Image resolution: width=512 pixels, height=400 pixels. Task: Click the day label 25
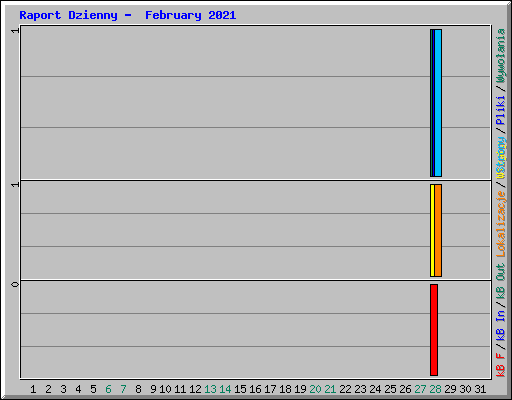[x=391, y=389]
